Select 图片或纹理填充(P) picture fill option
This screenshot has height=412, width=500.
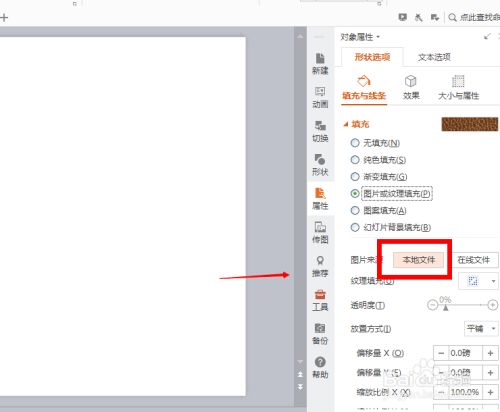click(391, 194)
